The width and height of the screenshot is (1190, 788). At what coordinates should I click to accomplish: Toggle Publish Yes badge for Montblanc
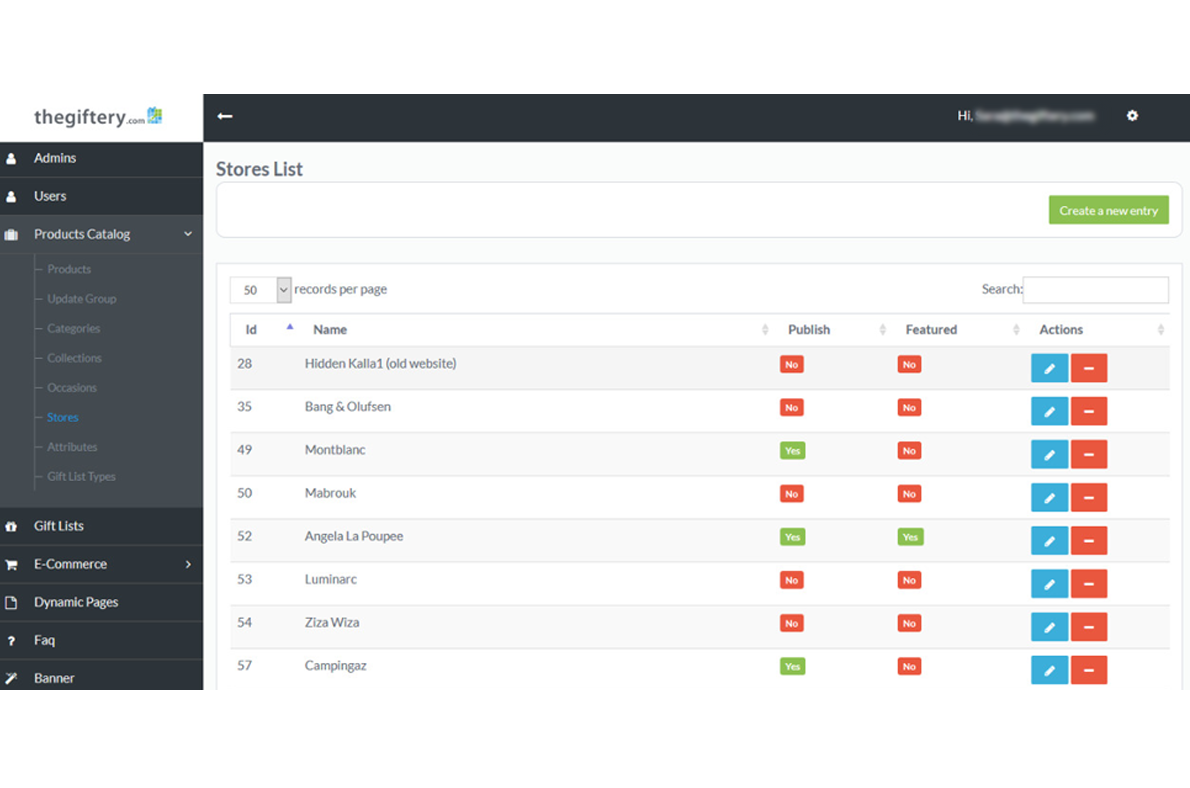(792, 451)
